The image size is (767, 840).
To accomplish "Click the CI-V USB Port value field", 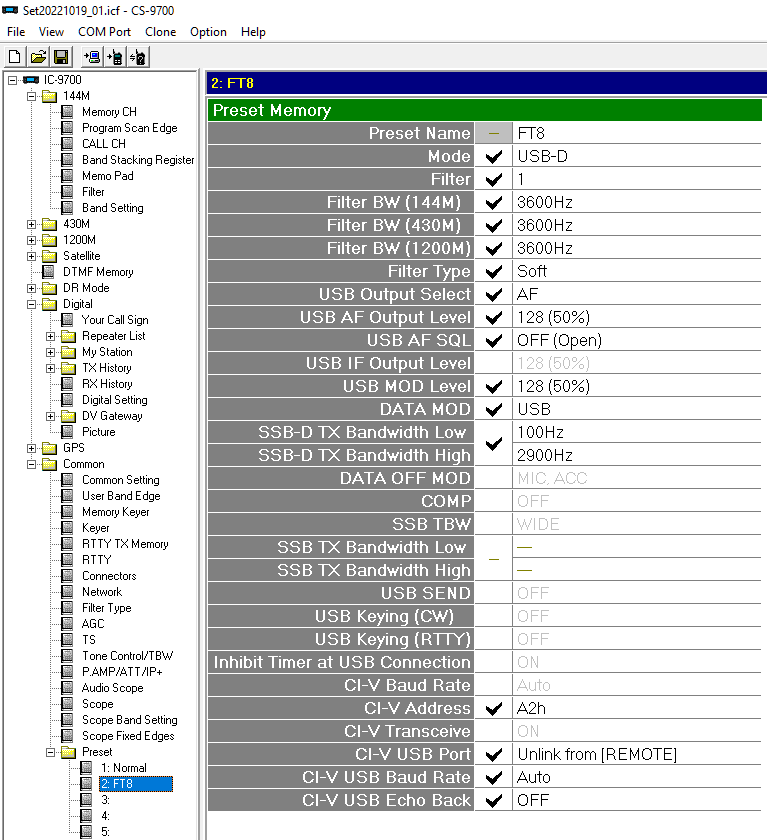I will click(637, 754).
